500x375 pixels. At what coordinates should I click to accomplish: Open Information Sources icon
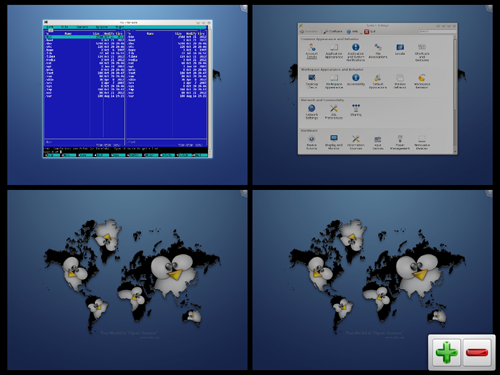pos(356,142)
